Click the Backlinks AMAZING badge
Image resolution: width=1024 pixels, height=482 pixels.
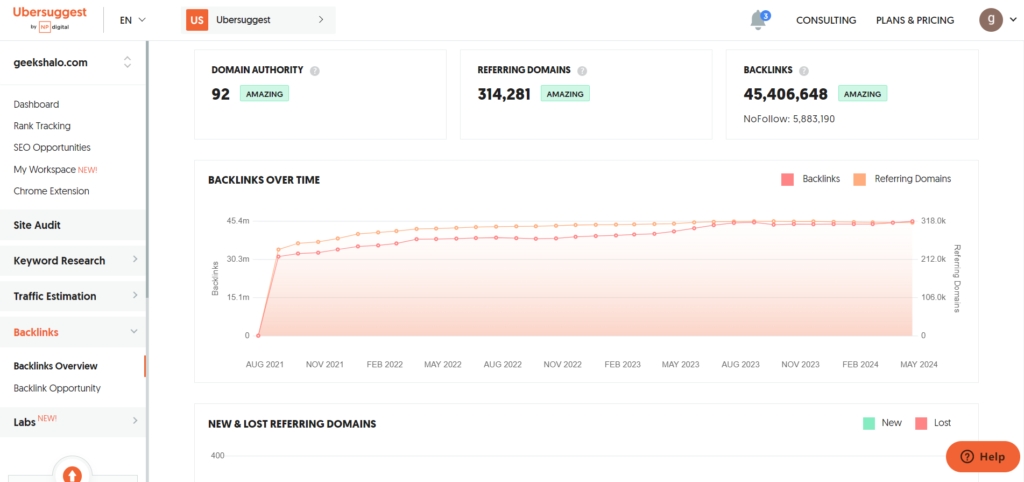coord(862,94)
